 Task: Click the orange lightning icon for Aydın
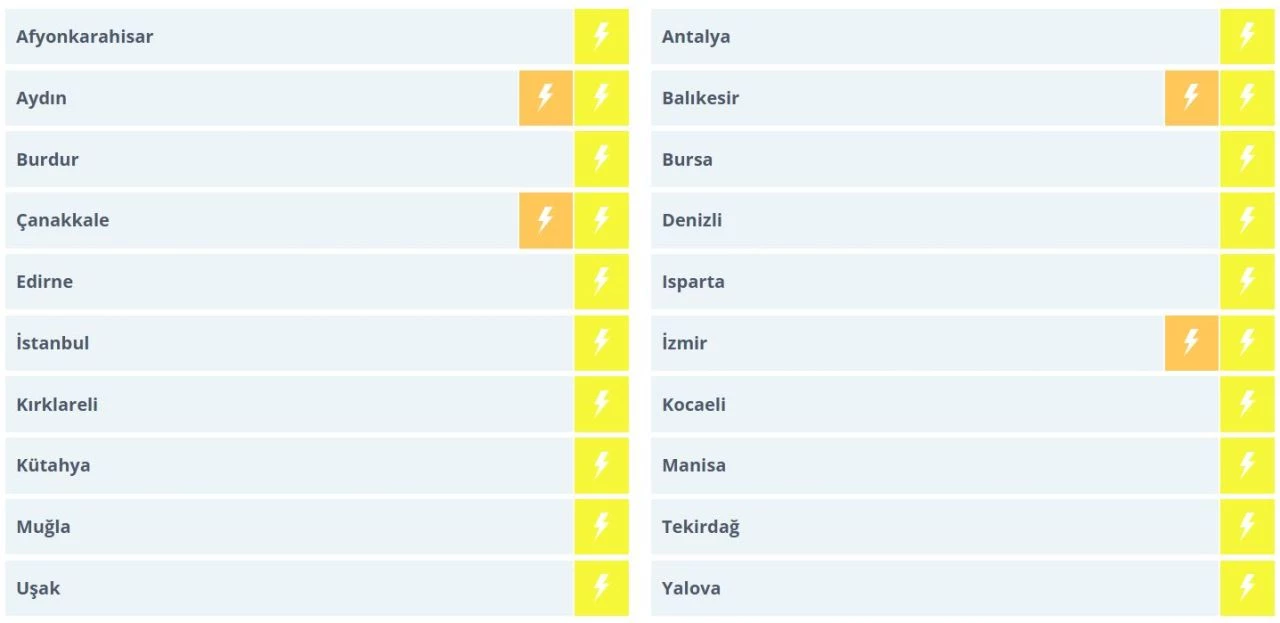click(x=545, y=98)
